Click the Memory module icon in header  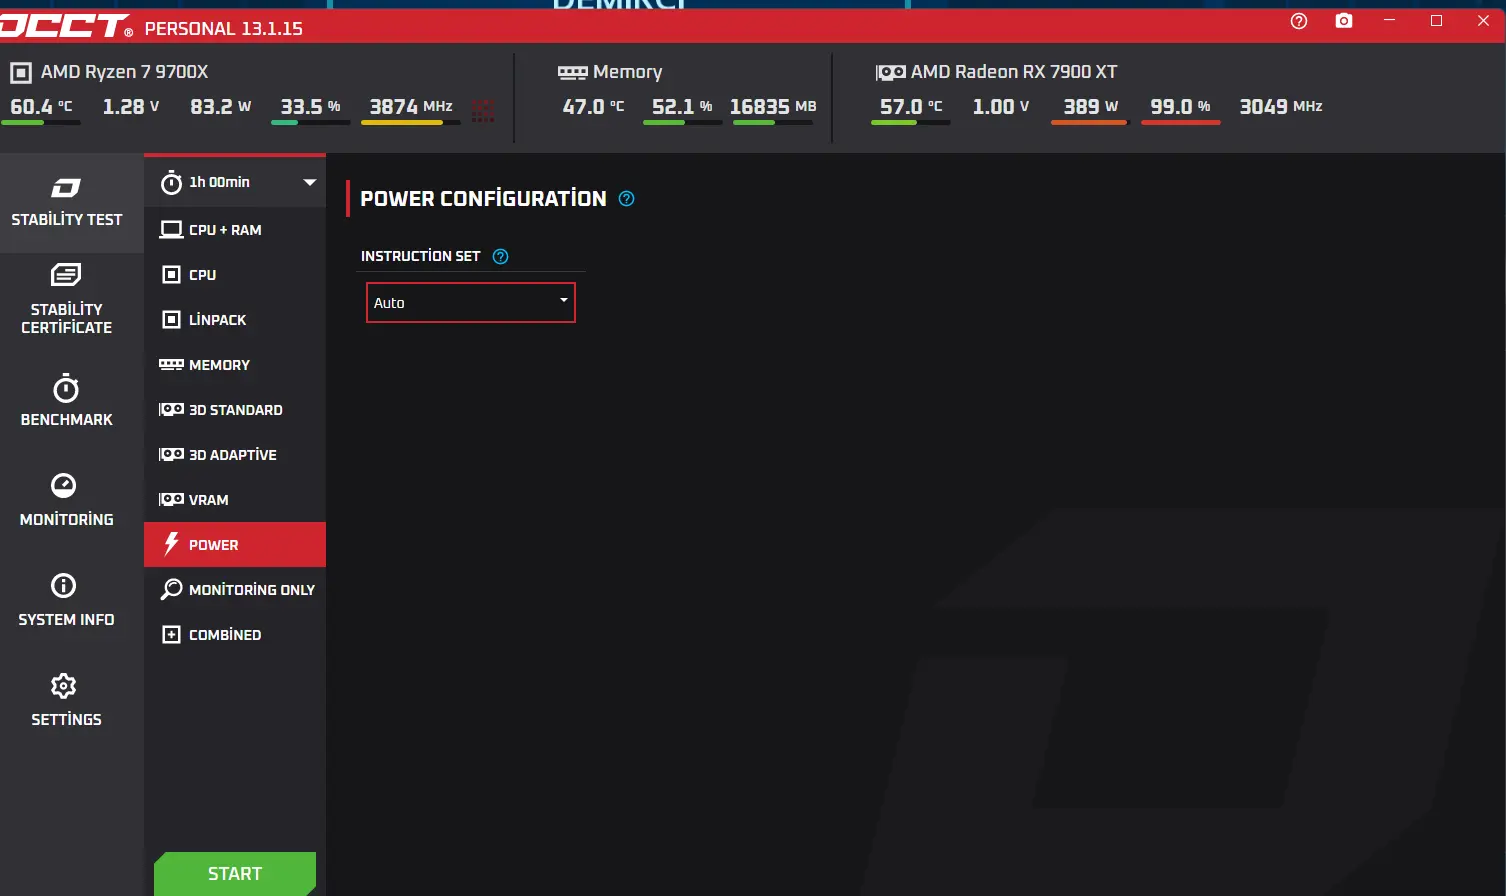tap(572, 73)
